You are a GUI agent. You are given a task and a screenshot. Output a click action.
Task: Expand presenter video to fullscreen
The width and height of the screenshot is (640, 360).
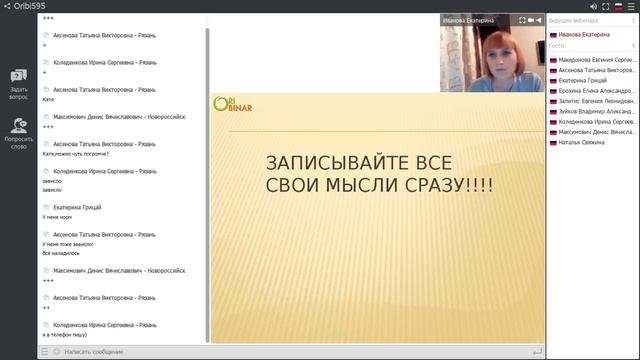click(522, 20)
